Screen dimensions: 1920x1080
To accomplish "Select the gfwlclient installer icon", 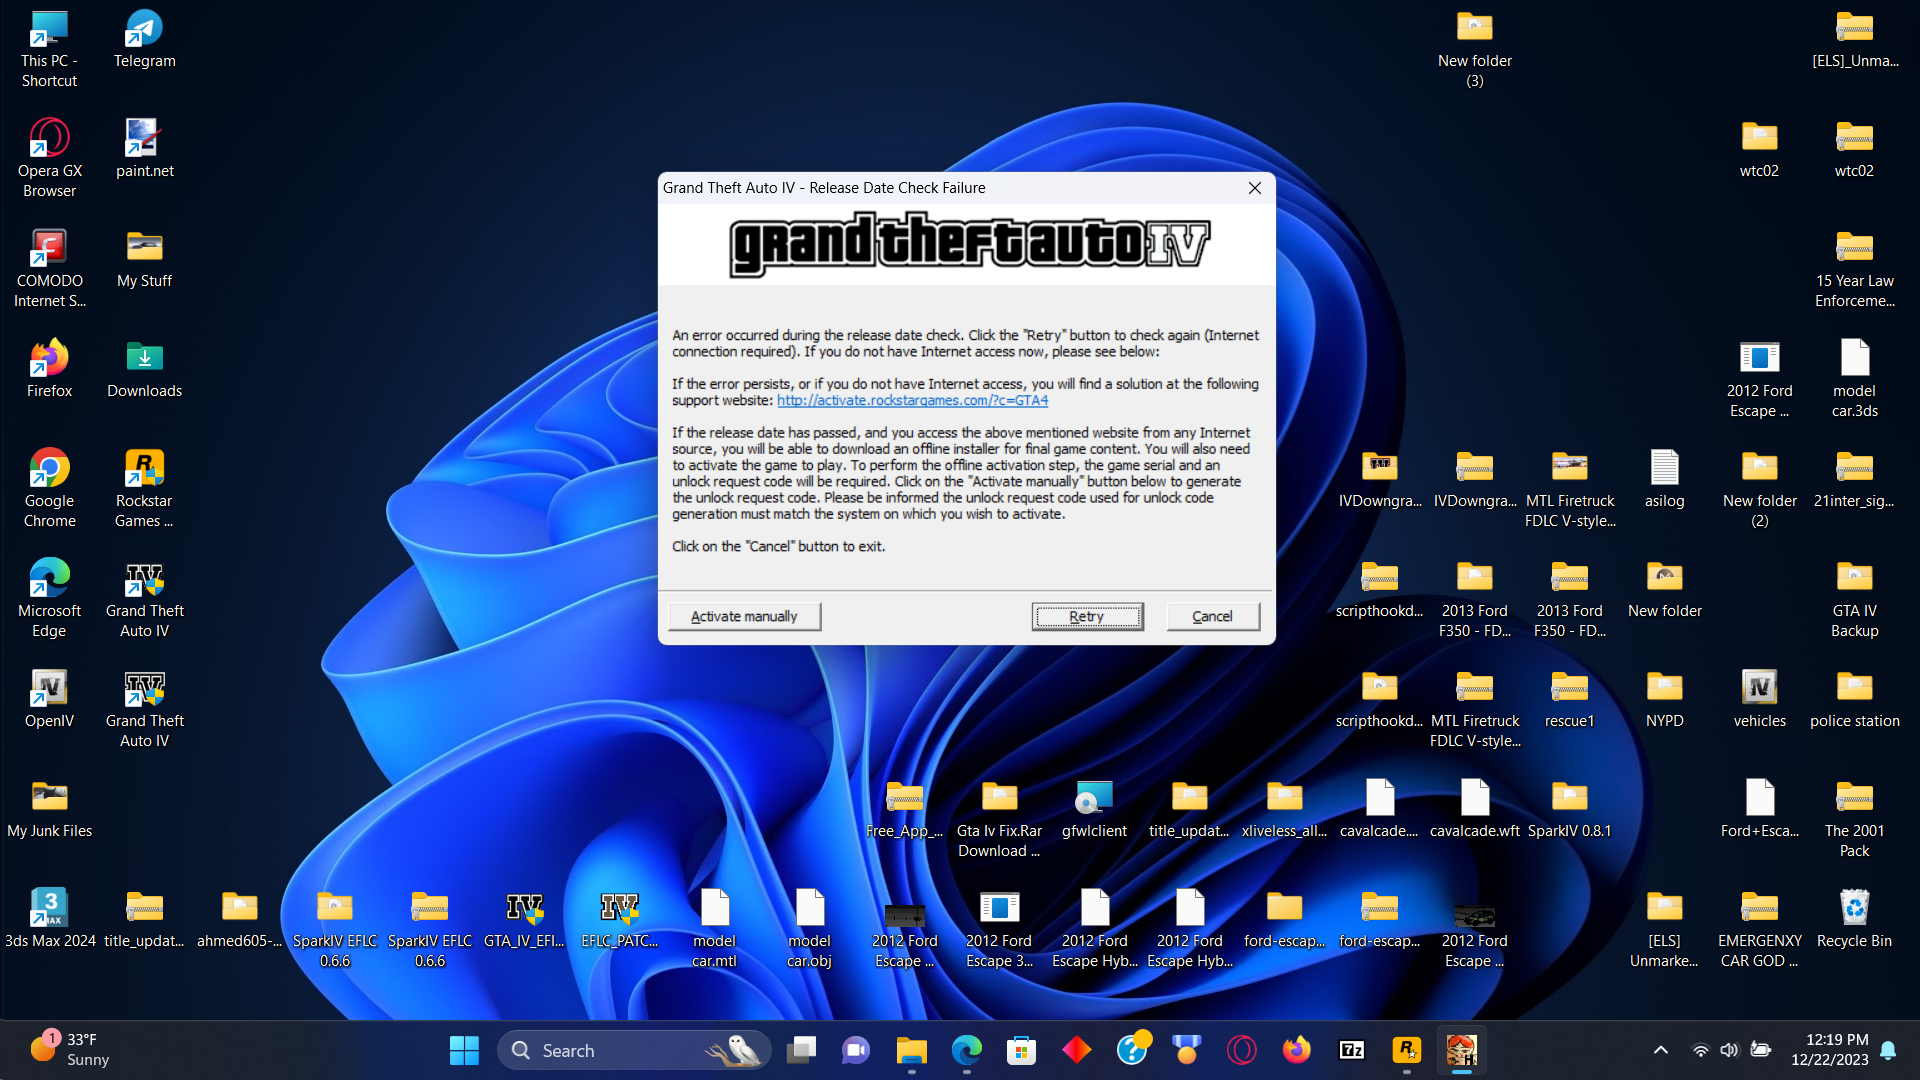I will click(1094, 798).
